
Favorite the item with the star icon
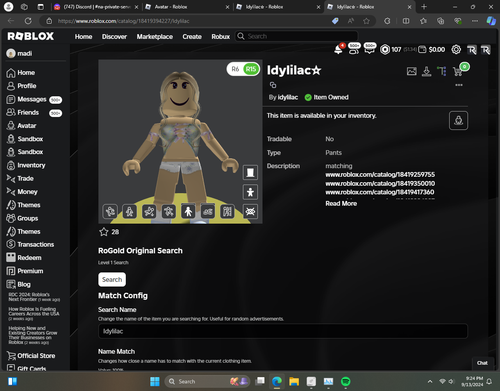point(104,232)
